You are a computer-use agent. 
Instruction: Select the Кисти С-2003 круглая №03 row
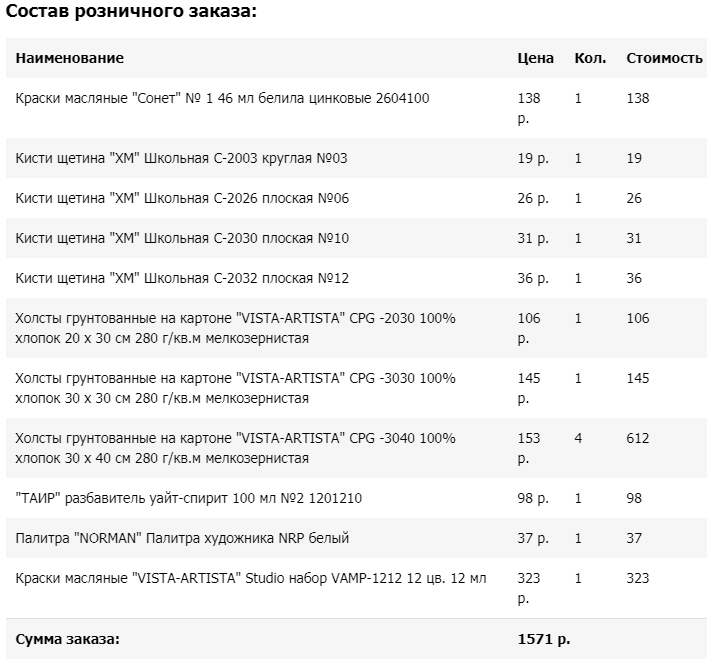click(x=356, y=158)
